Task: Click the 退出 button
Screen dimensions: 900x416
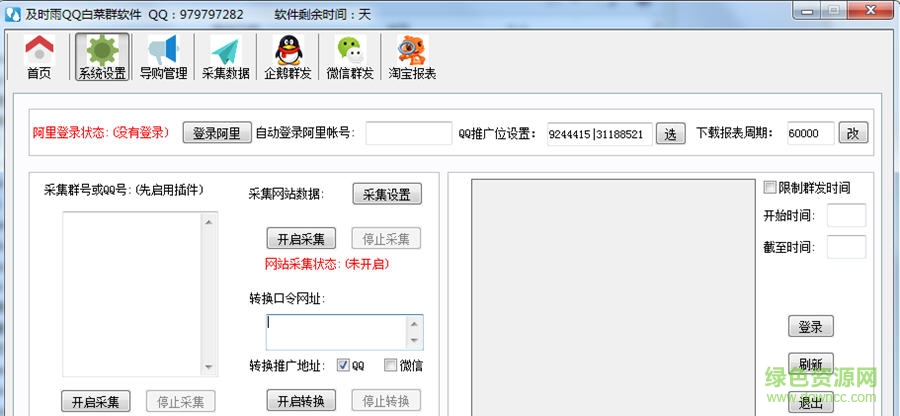Action: tap(810, 402)
